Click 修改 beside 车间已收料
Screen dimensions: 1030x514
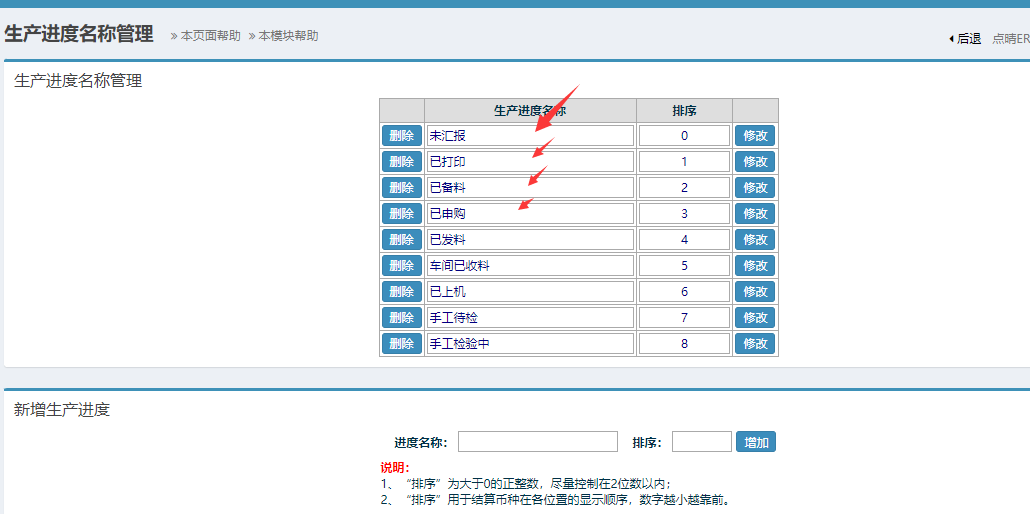click(755, 266)
